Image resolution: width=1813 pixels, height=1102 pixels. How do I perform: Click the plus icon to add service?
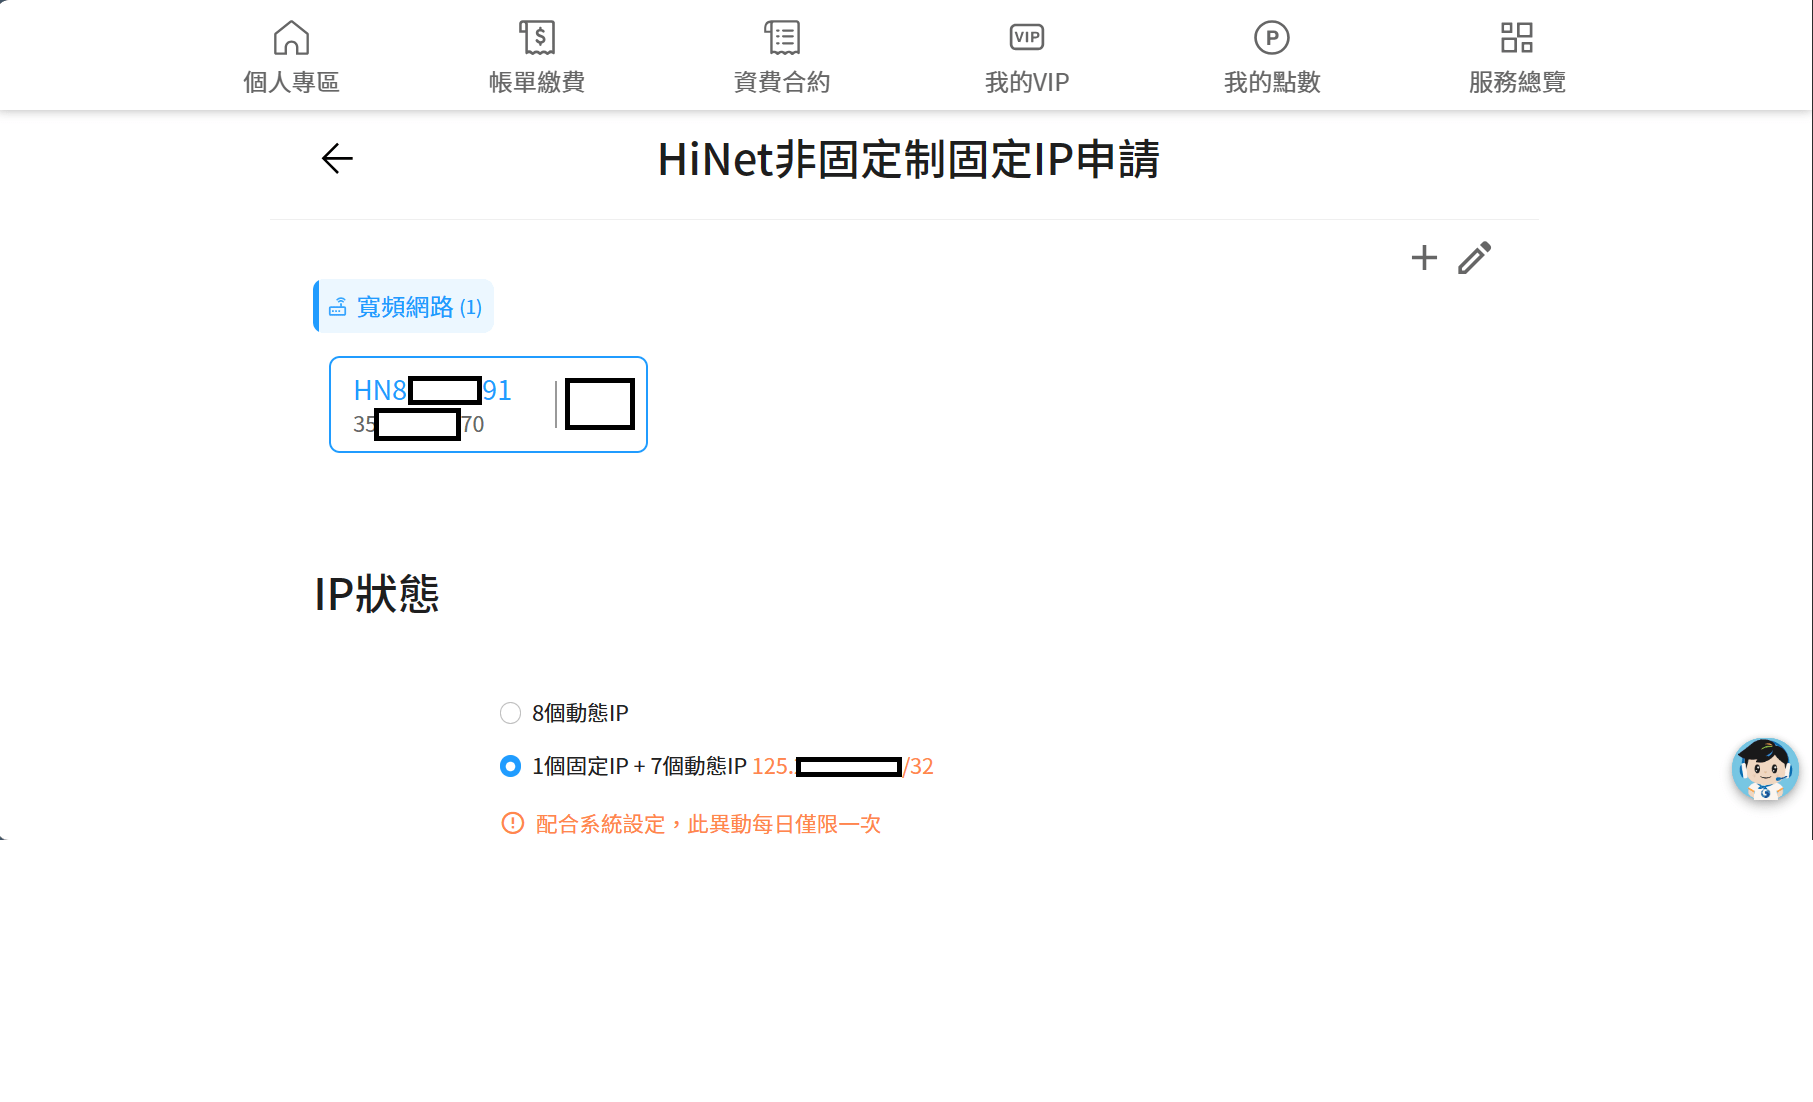tap(1423, 258)
